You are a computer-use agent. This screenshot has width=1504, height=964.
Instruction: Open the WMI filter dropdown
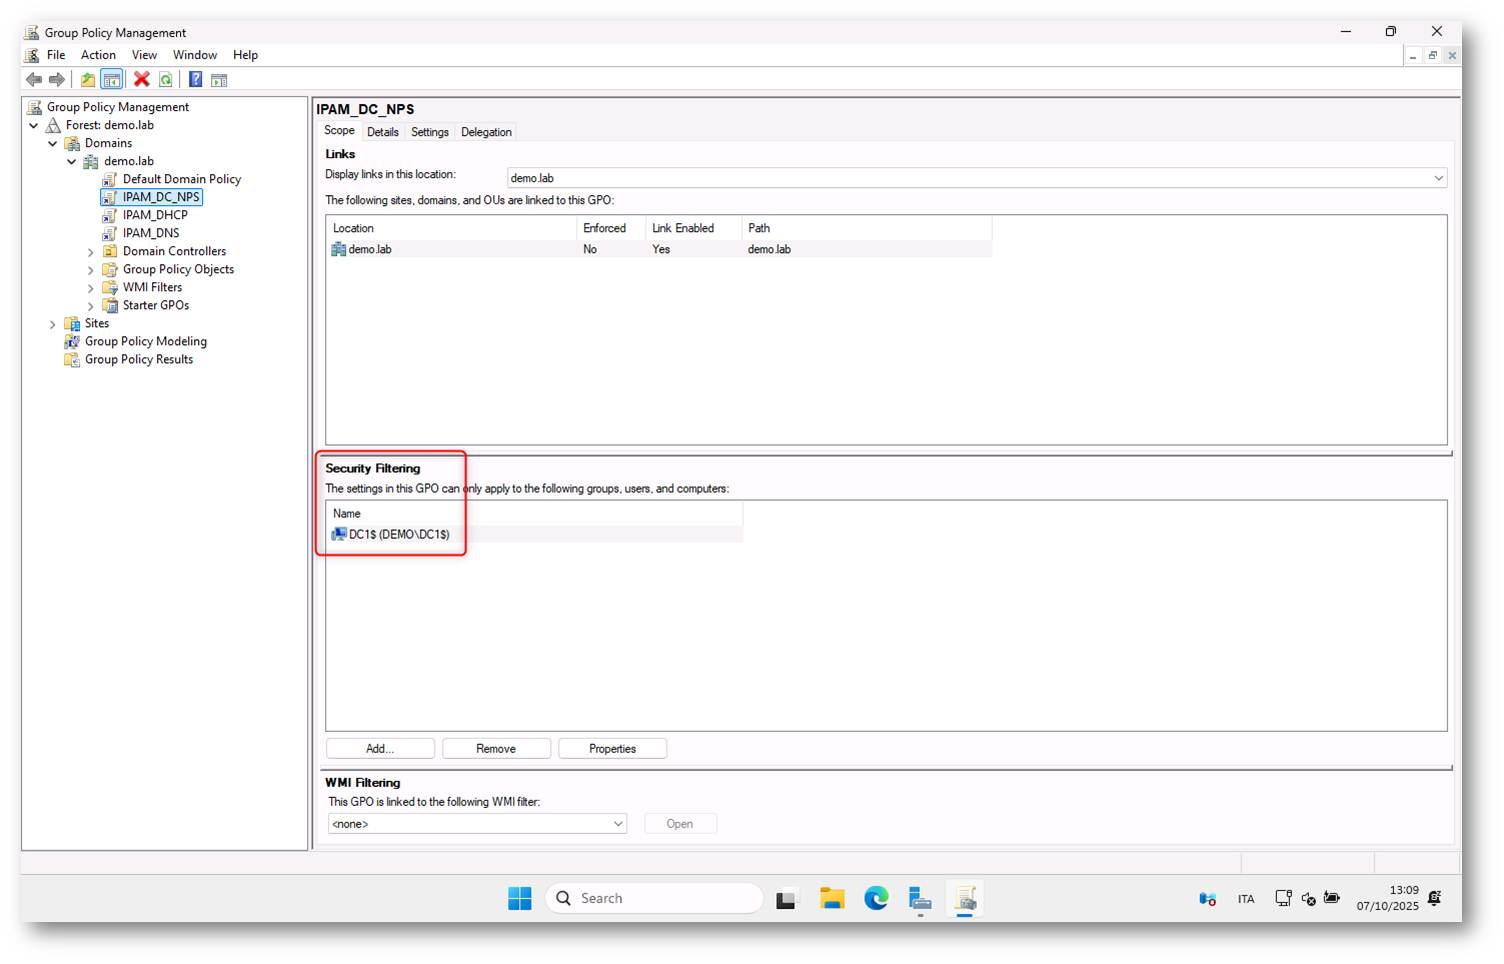point(617,824)
